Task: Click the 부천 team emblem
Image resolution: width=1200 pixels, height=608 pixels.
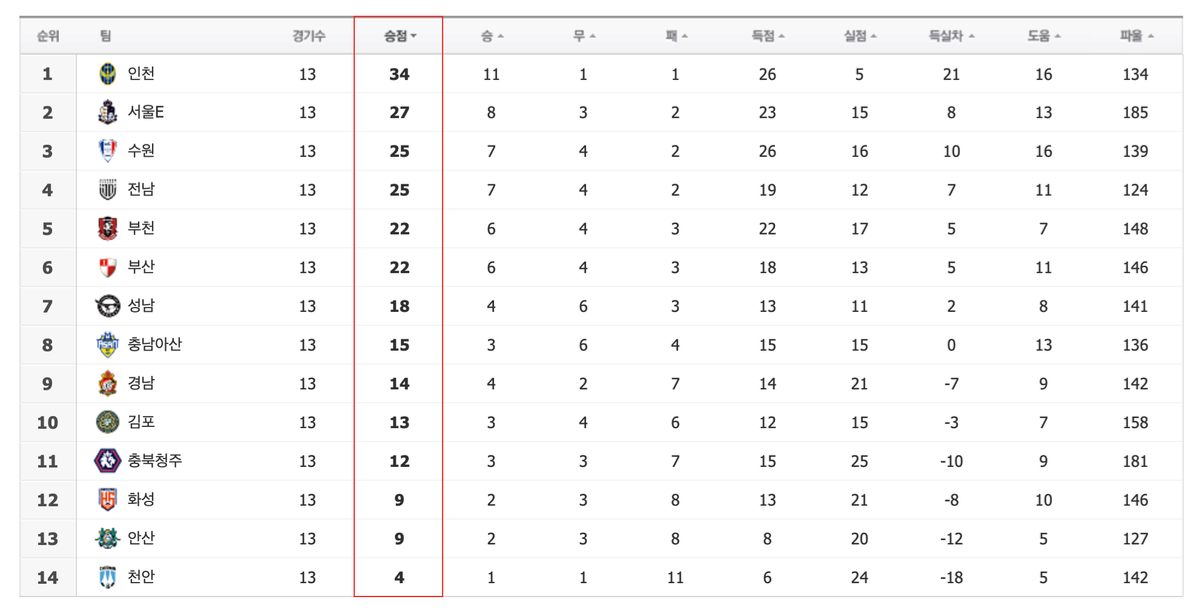Action: 107,229
